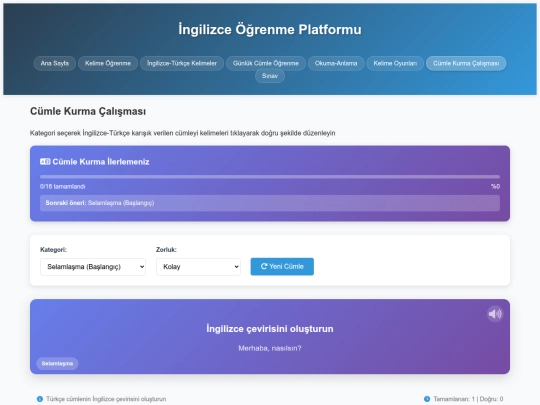
Task: Open Kelime Oyunları tab
Action: pyautogui.click(x=395, y=63)
